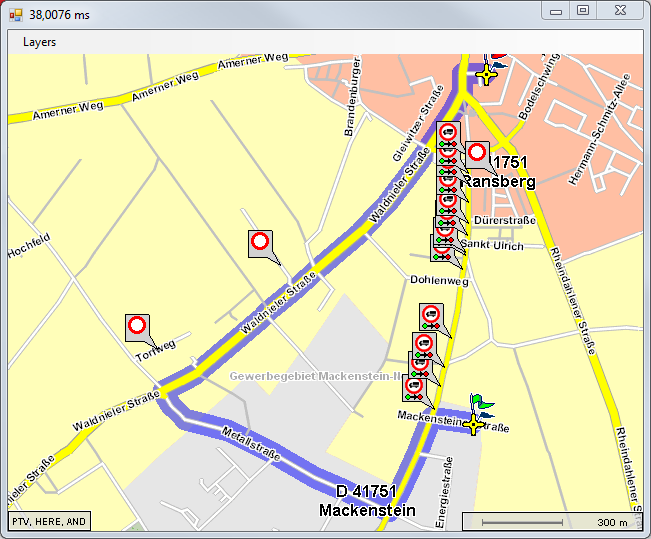Click the restriction sign marker above Waldnieler Straße

pos(260,242)
